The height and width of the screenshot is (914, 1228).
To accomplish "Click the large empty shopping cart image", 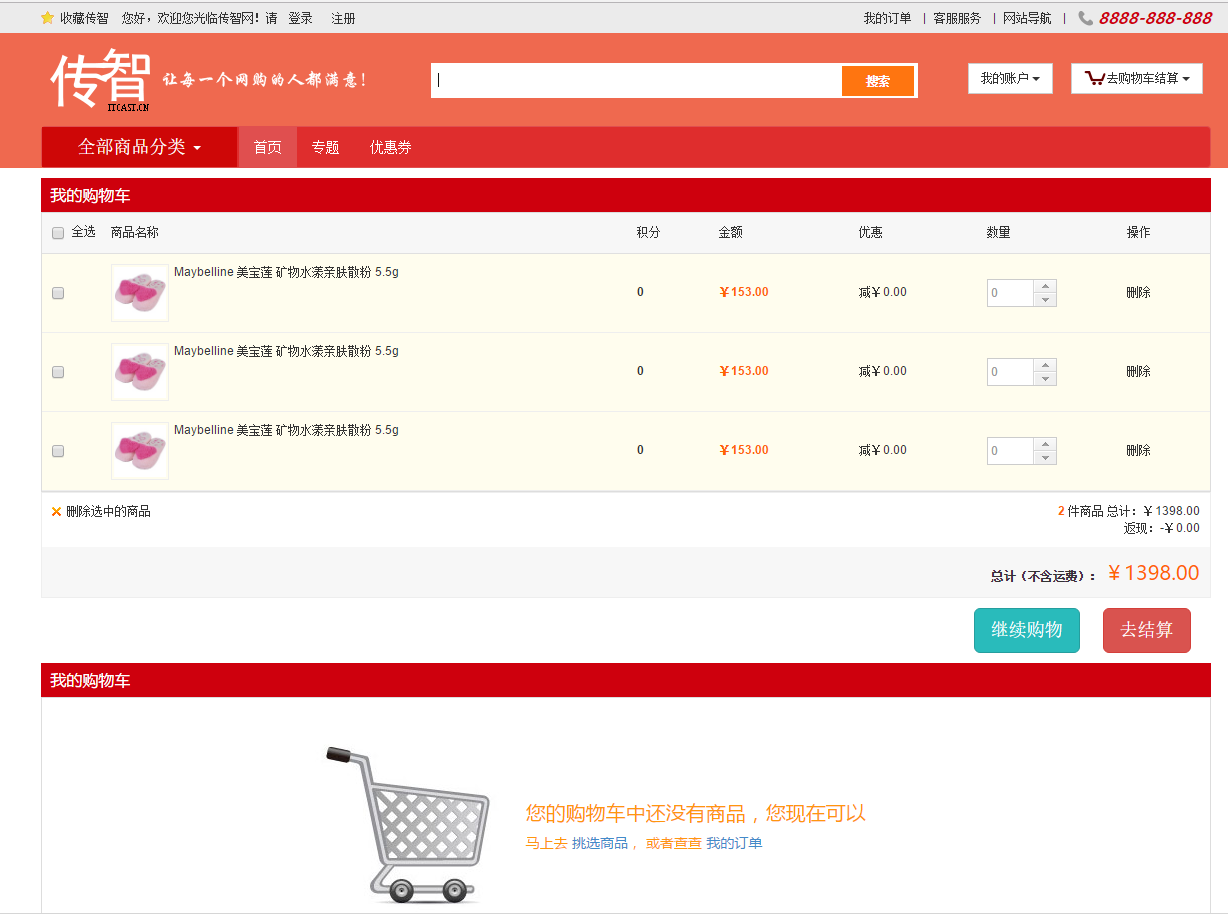I will 408,824.
